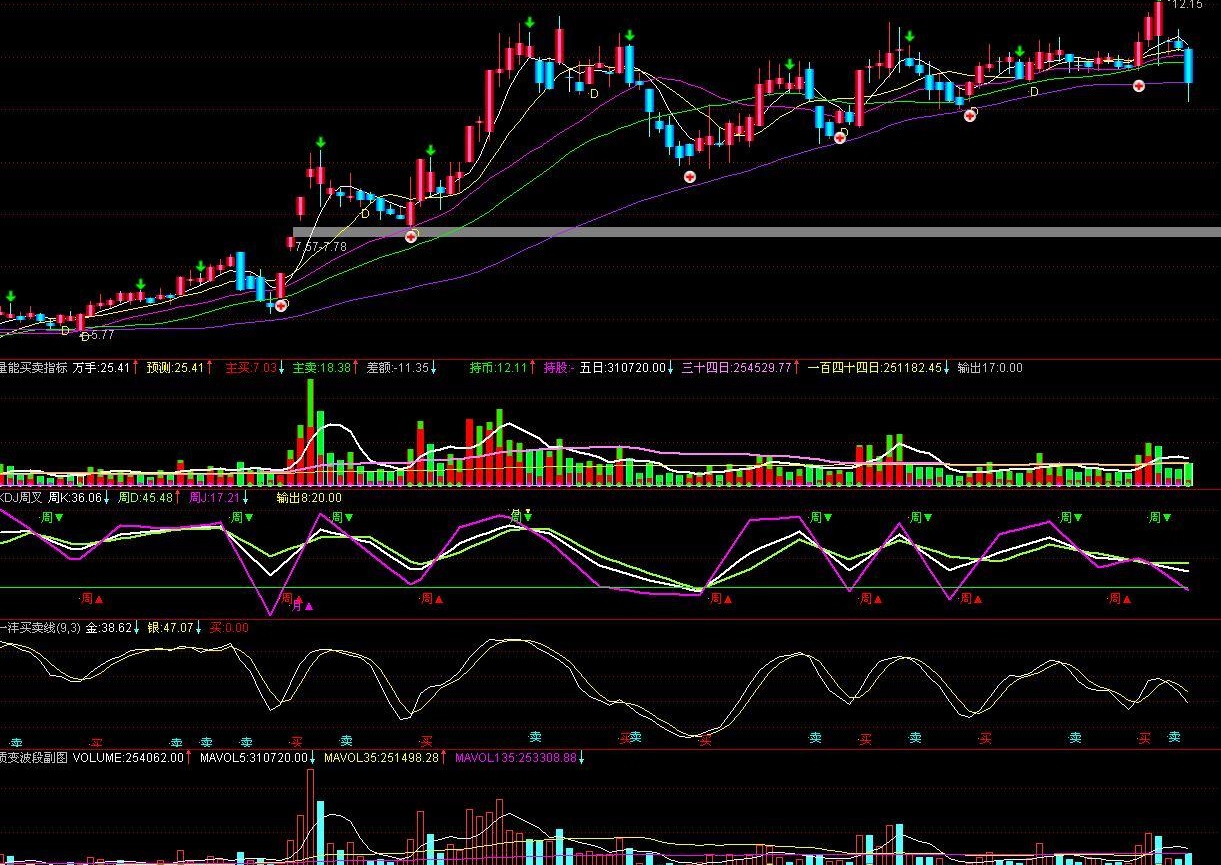Click the 预测:25.41 value

(x=175, y=368)
